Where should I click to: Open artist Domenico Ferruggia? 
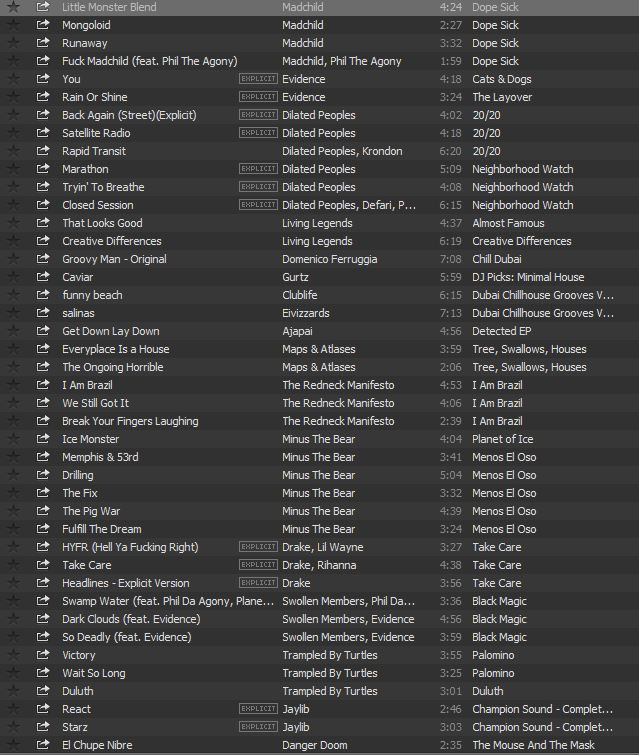click(329, 259)
